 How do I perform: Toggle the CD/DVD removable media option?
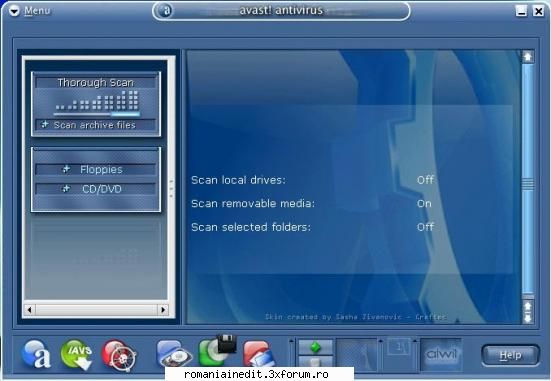pyautogui.click(x=96, y=189)
